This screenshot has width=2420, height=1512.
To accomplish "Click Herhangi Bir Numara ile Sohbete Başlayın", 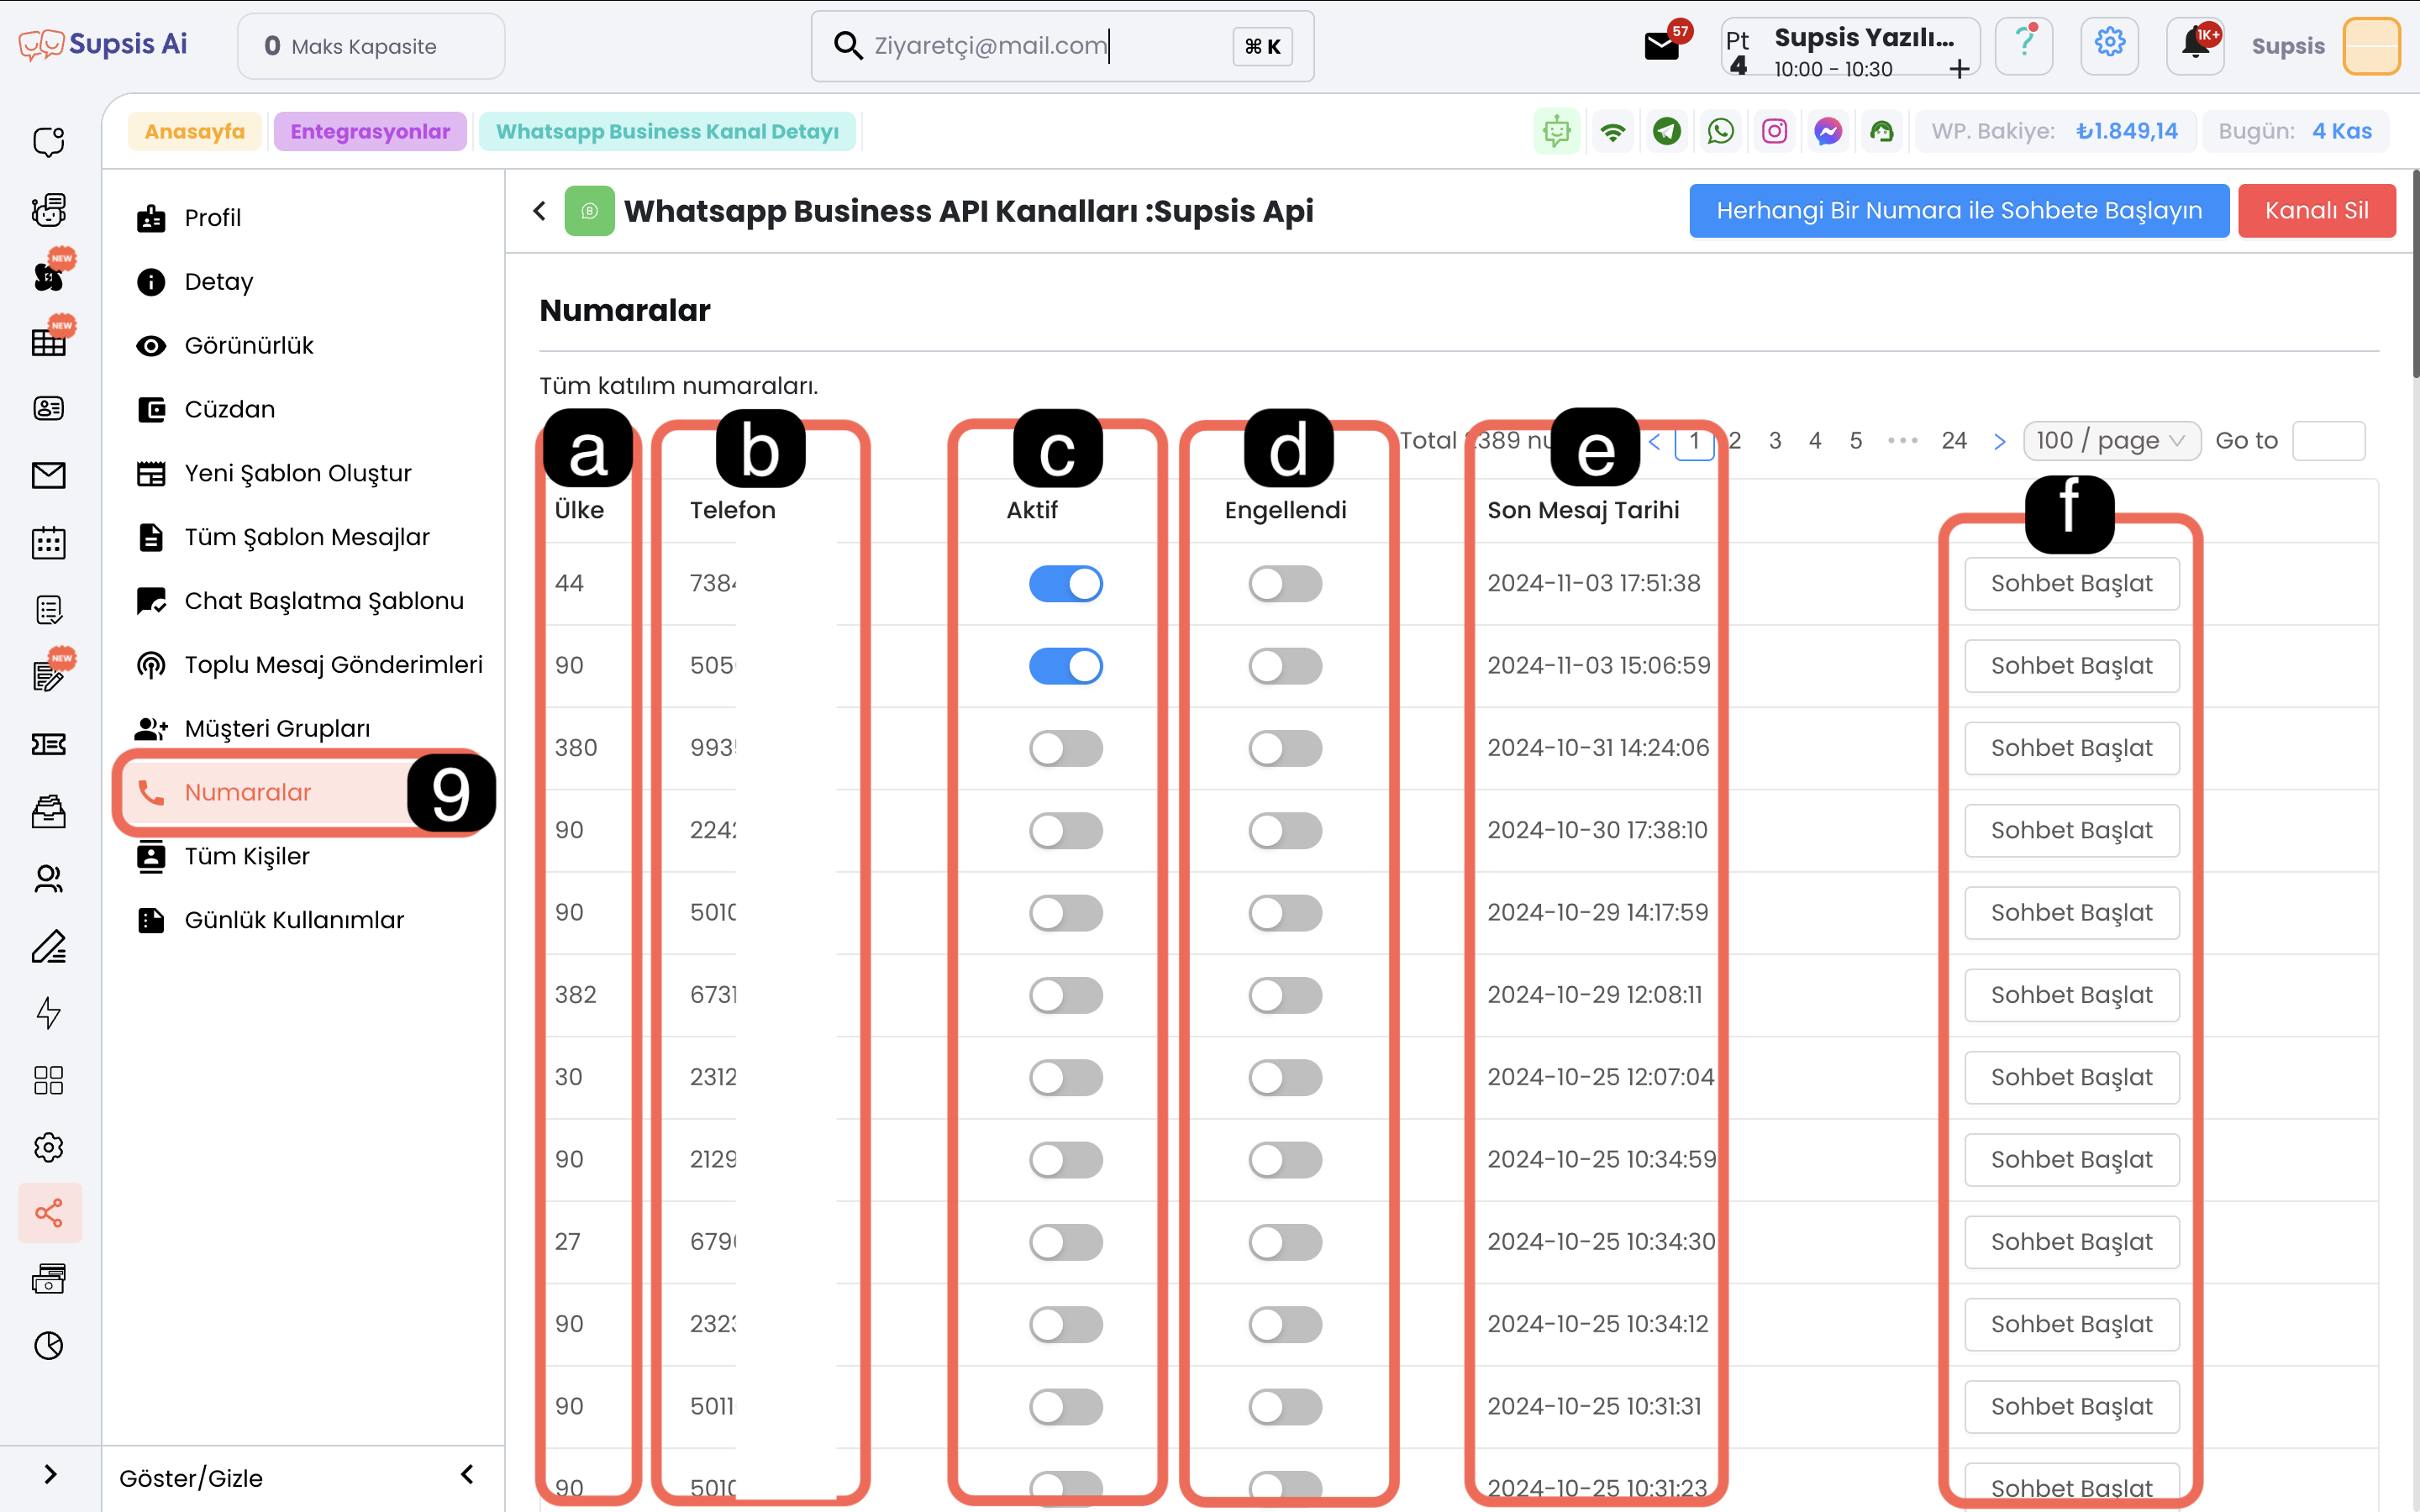I will (1959, 211).
